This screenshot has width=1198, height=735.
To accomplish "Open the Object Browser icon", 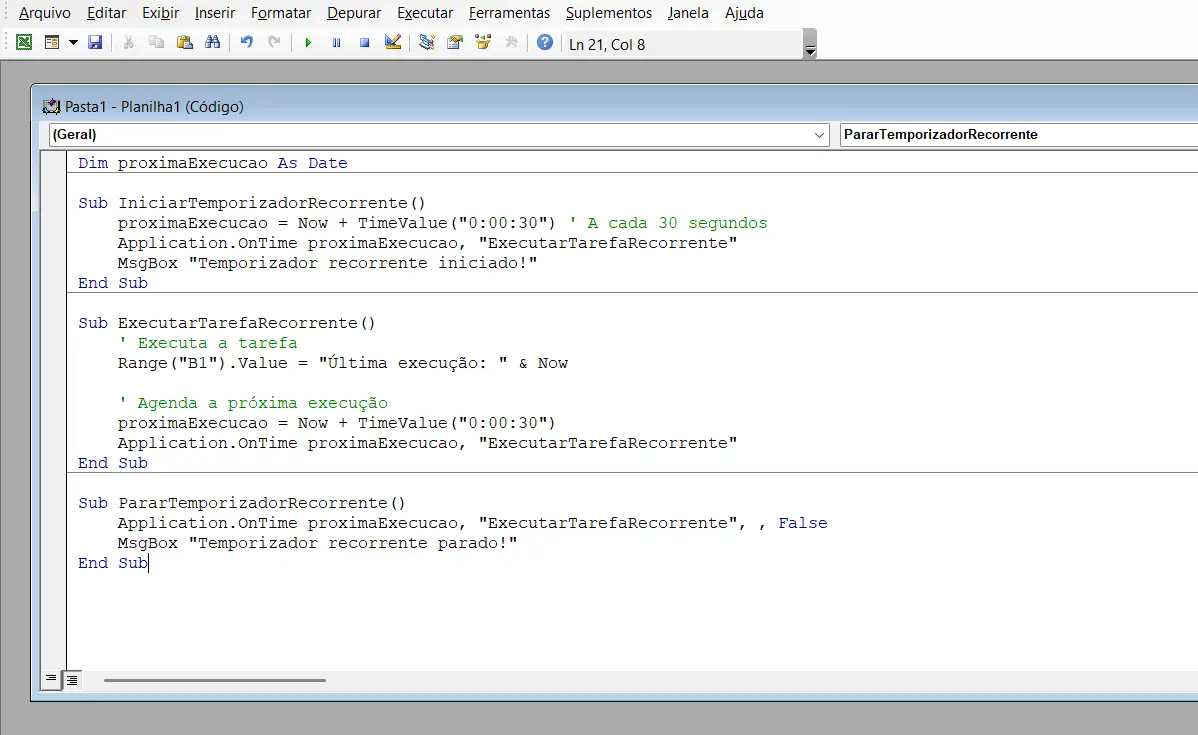I will click(483, 42).
